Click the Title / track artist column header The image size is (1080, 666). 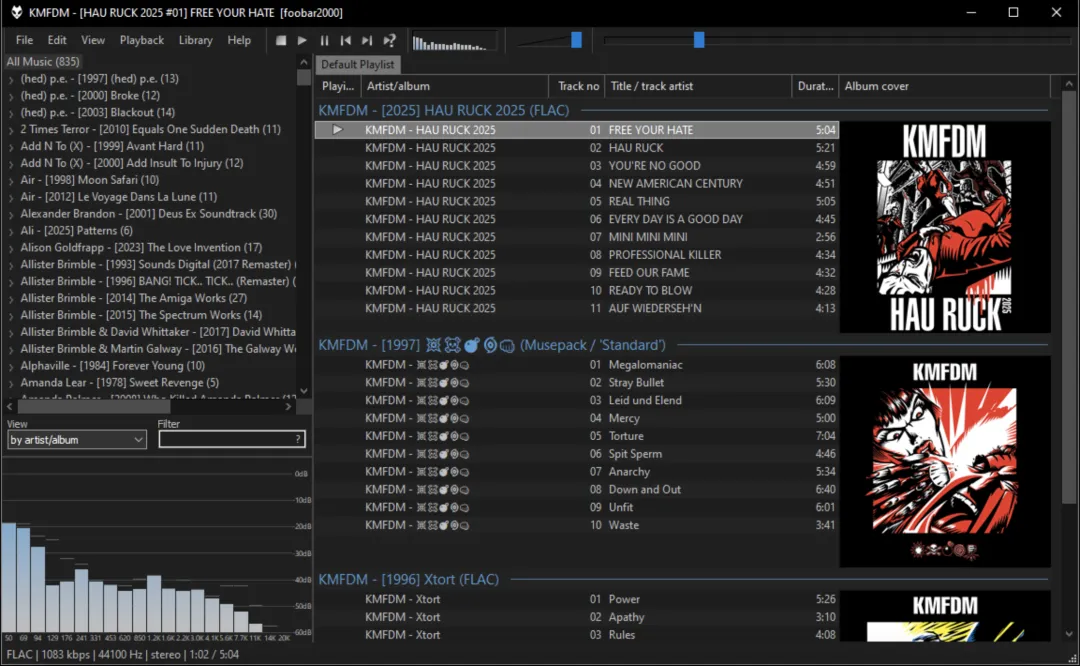pos(651,86)
